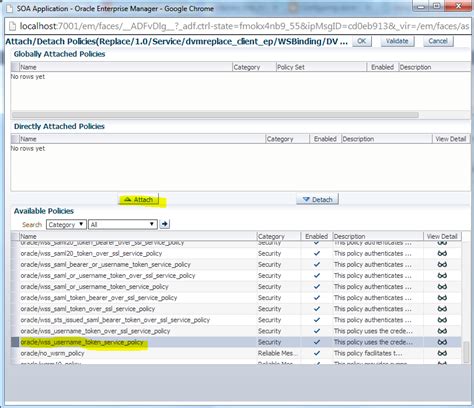474x408 pixels.
Task: Click Enabled header in Available Policies table
Action: click(317, 236)
